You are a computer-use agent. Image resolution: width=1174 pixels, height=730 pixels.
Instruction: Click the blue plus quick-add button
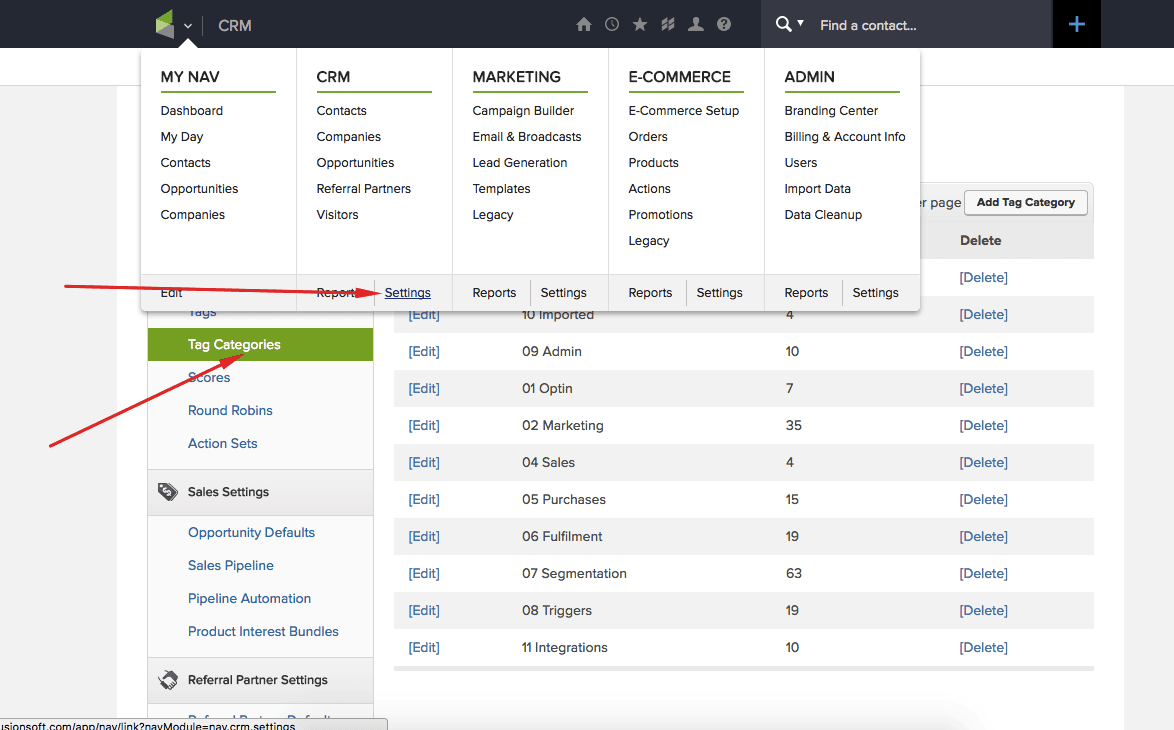click(1077, 24)
